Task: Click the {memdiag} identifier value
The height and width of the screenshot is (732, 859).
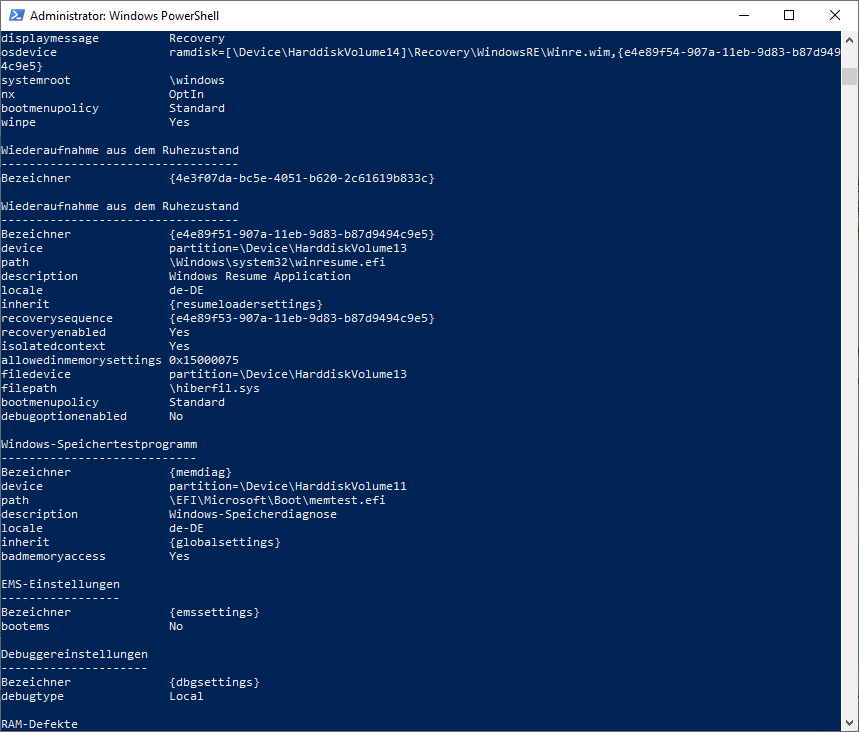Action: tap(200, 472)
